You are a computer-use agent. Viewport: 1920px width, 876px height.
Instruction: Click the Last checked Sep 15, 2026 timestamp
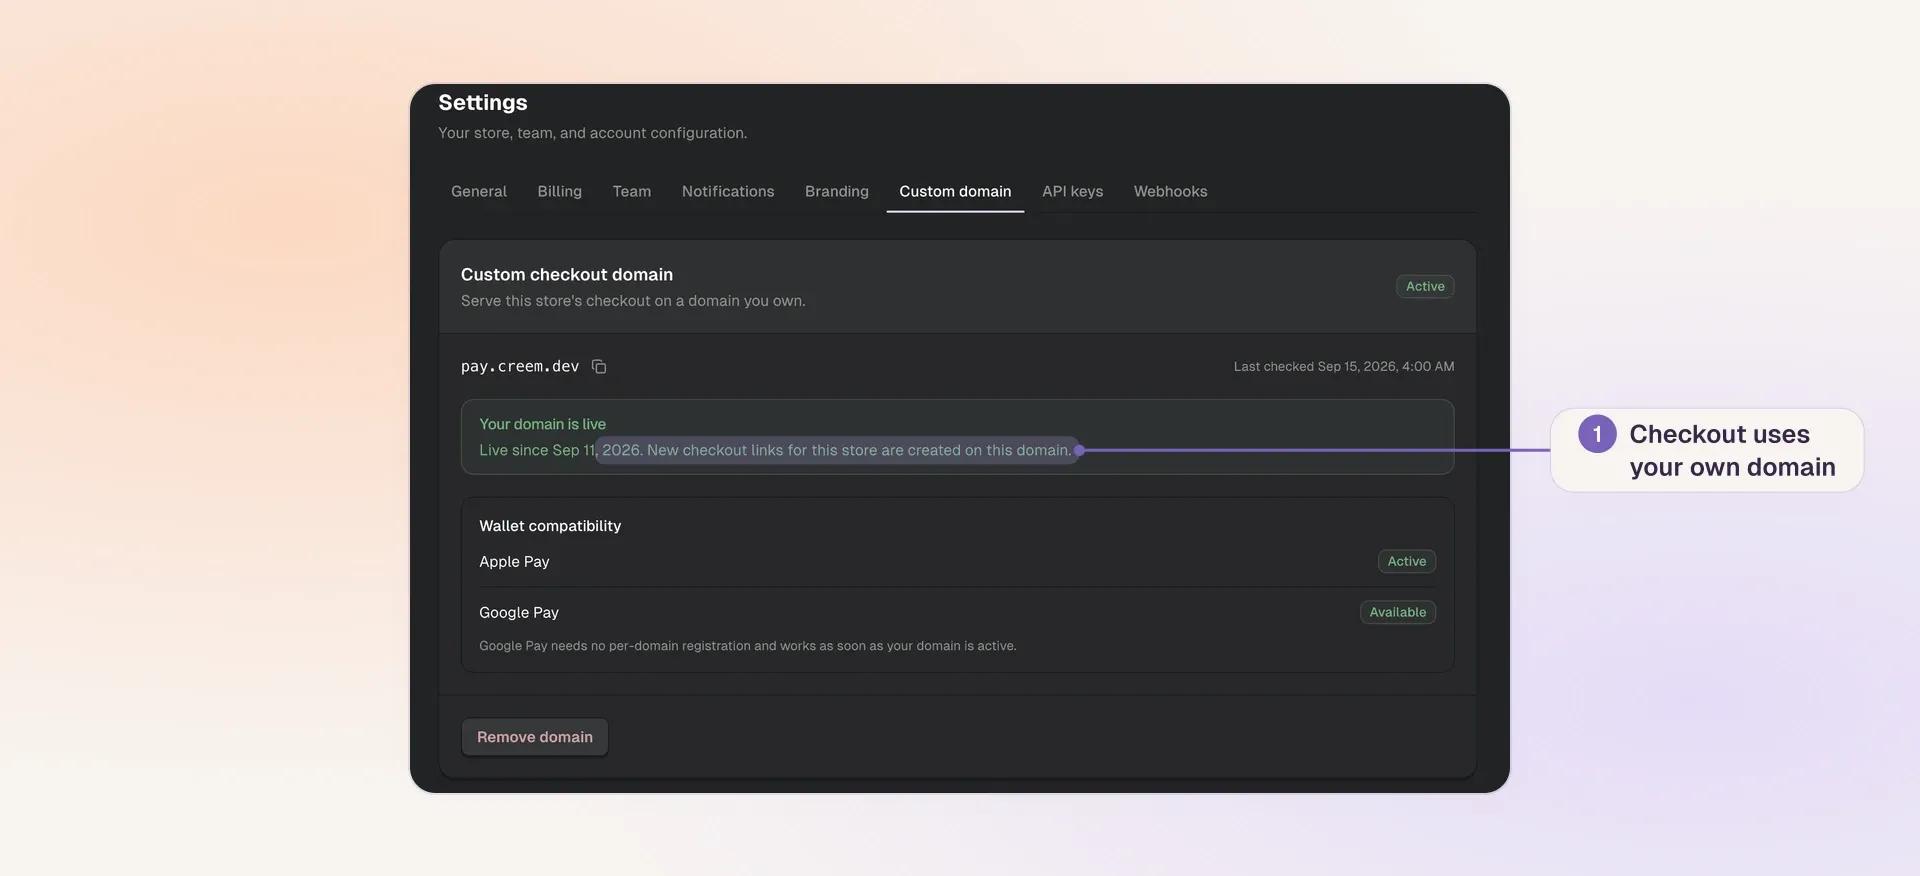[1344, 367]
